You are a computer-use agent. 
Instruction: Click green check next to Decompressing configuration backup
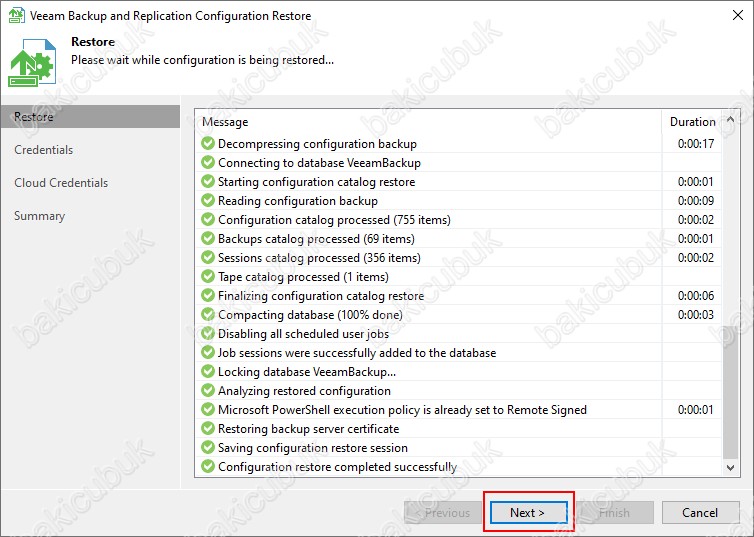(x=208, y=143)
